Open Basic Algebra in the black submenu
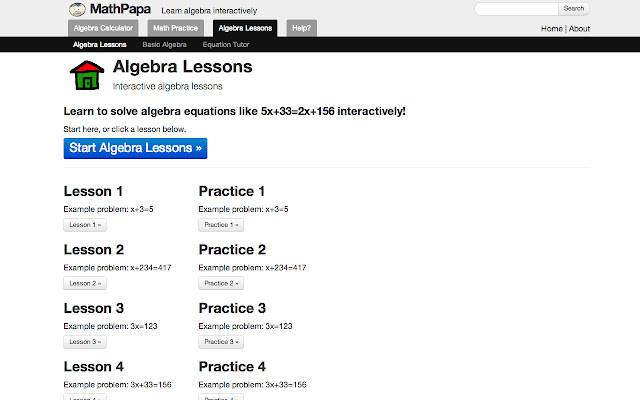The image size is (640, 400). point(165,45)
